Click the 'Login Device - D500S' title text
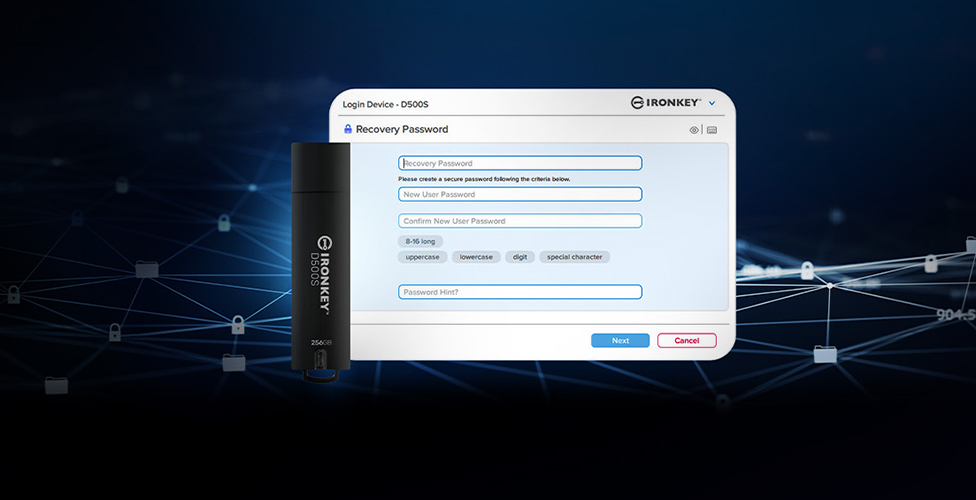 (x=385, y=105)
